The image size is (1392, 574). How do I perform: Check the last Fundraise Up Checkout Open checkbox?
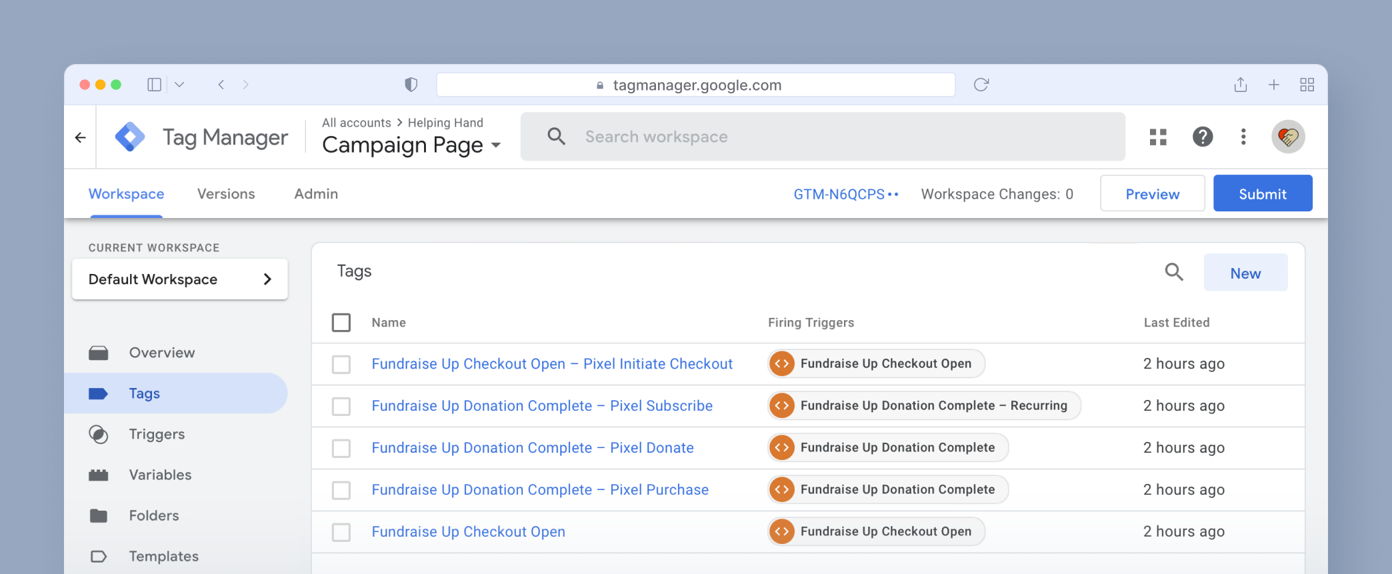point(341,532)
